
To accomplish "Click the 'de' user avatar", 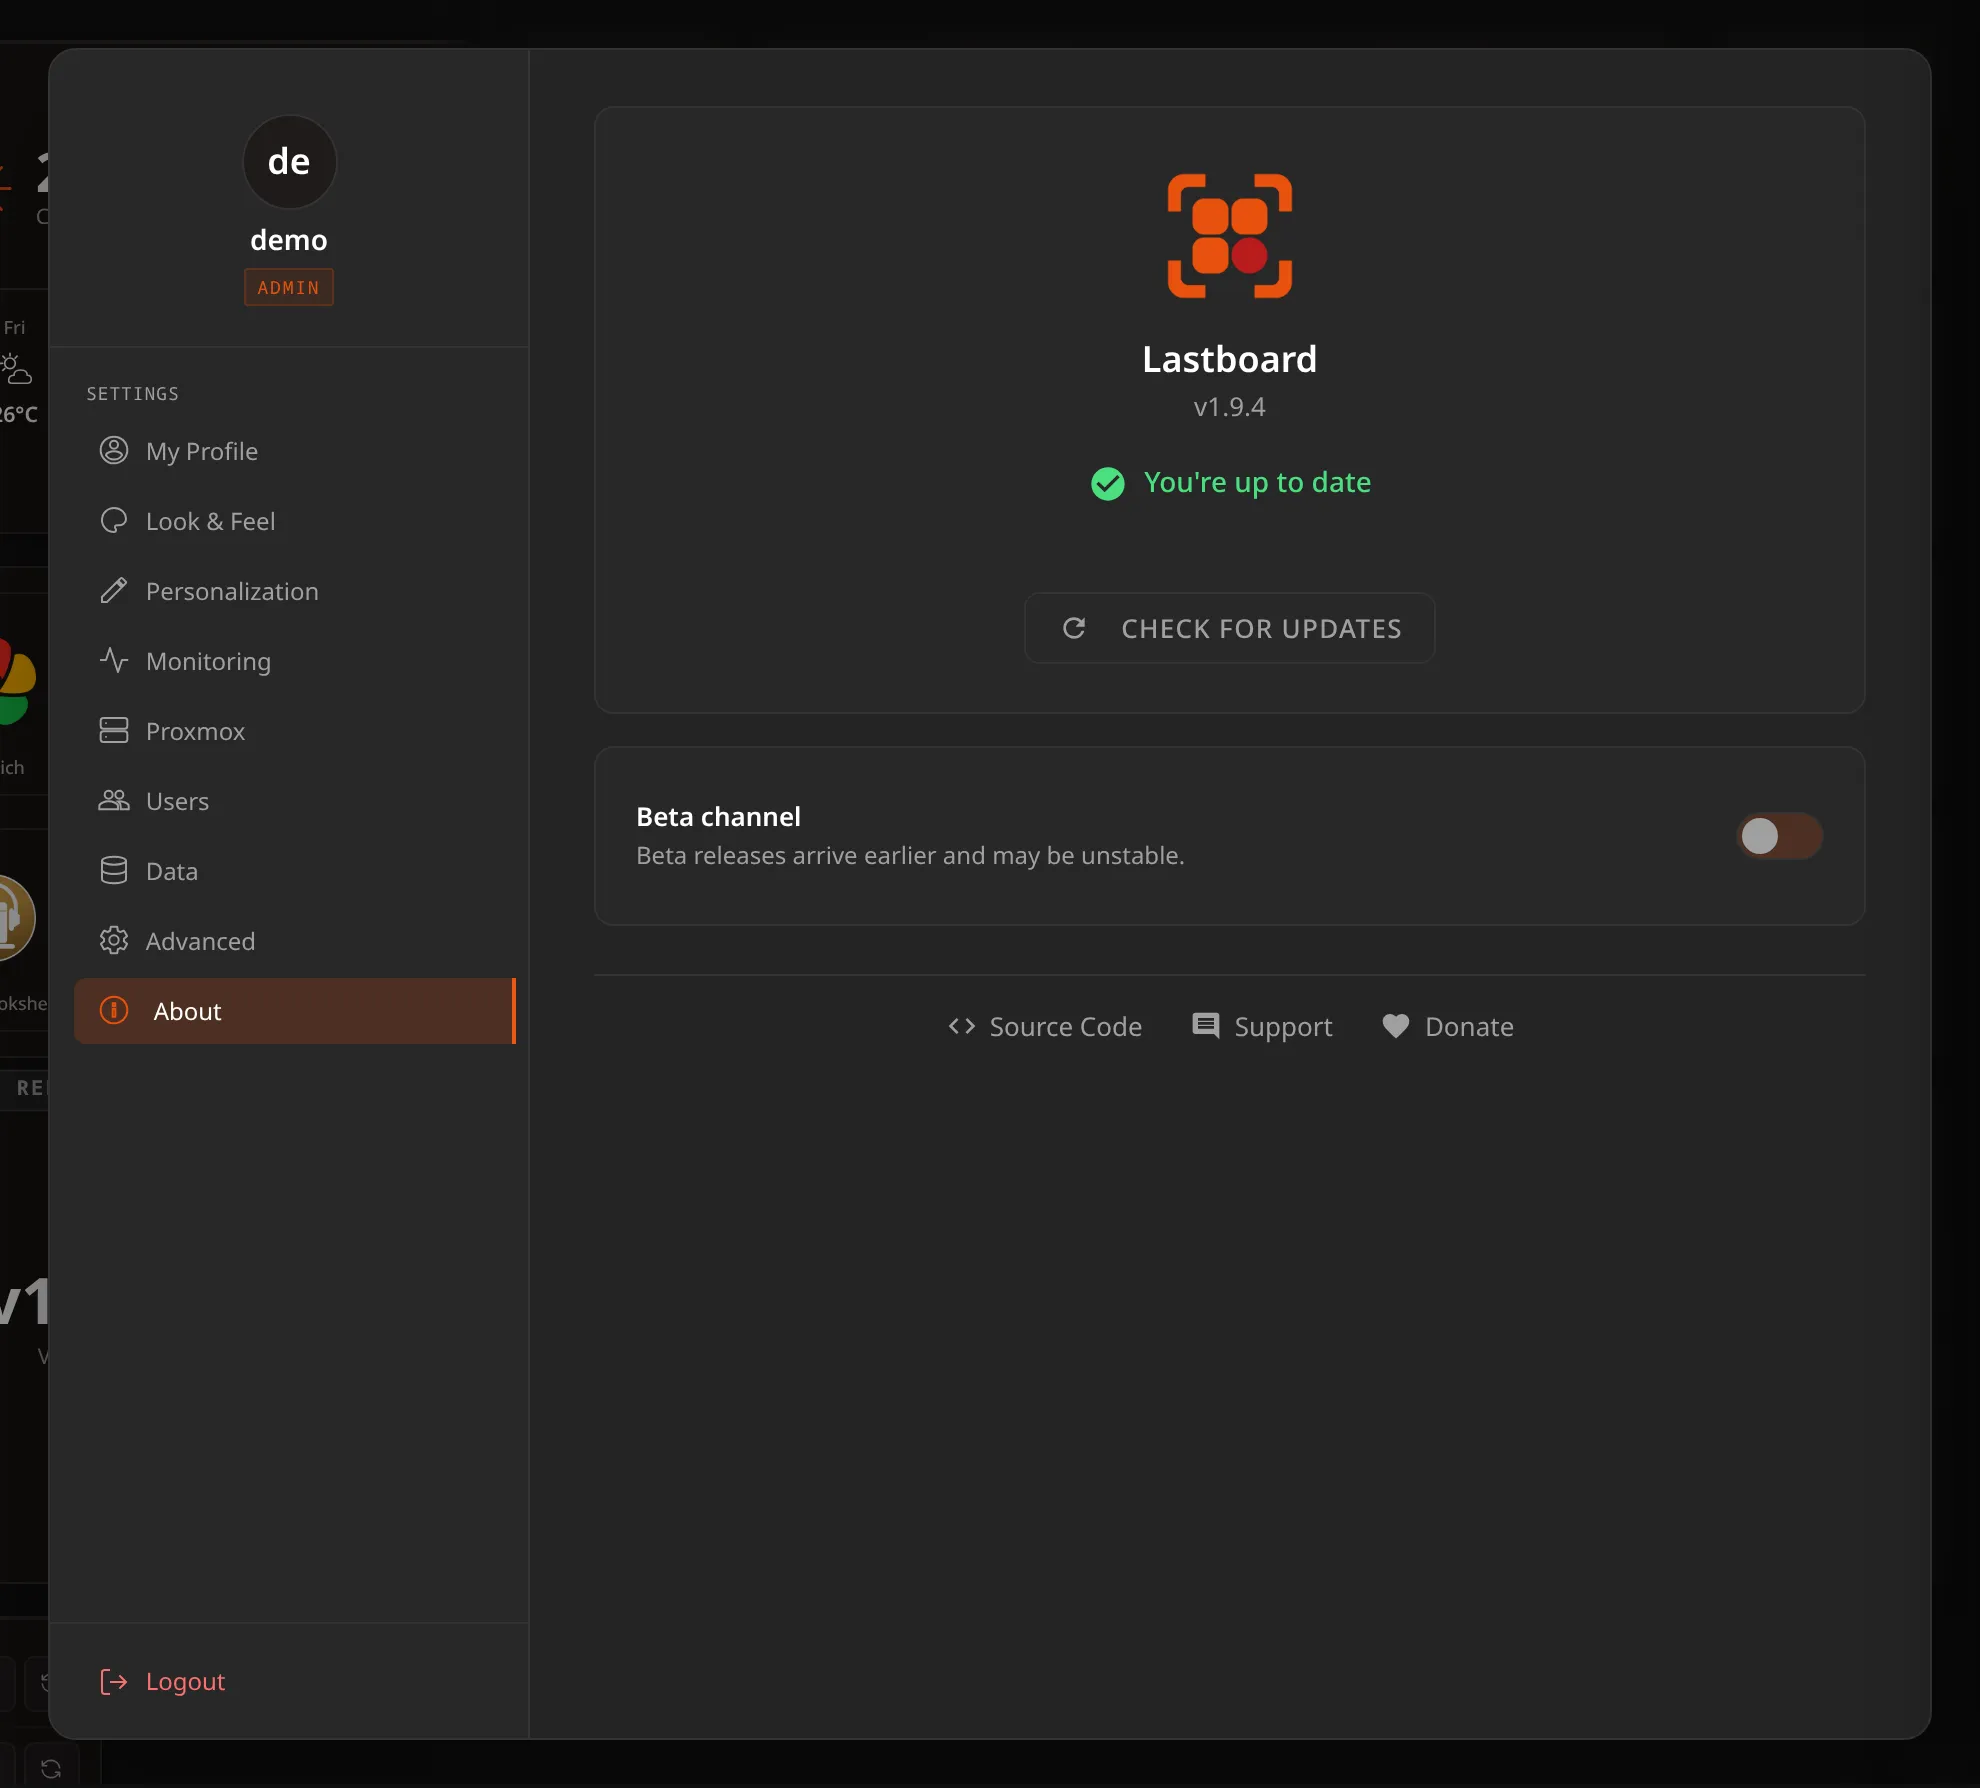I will pyautogui.click(x=289, y=162).
